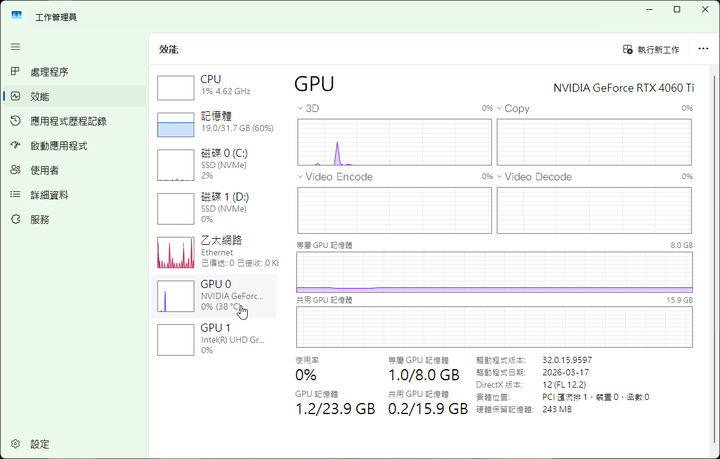Image resolution: width=720 pixels, height=459 pixels.
Task: Click the right-side vertical scrollbar
Action: (x=714, y=257)
